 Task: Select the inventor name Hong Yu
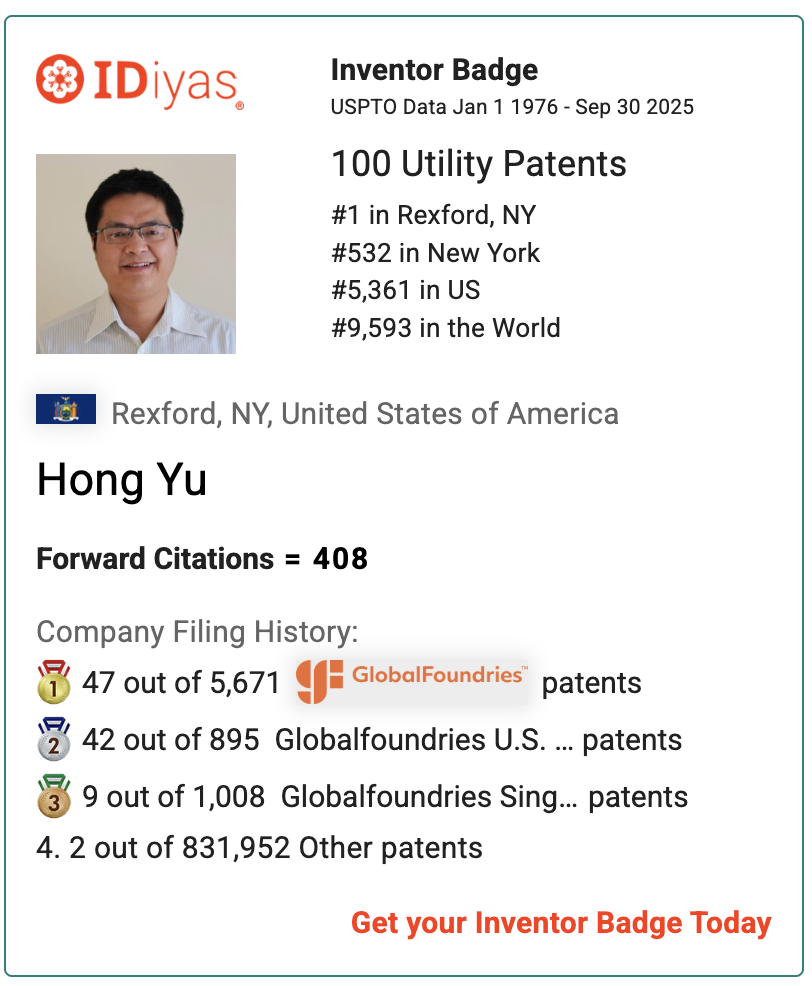pos(122,481)
